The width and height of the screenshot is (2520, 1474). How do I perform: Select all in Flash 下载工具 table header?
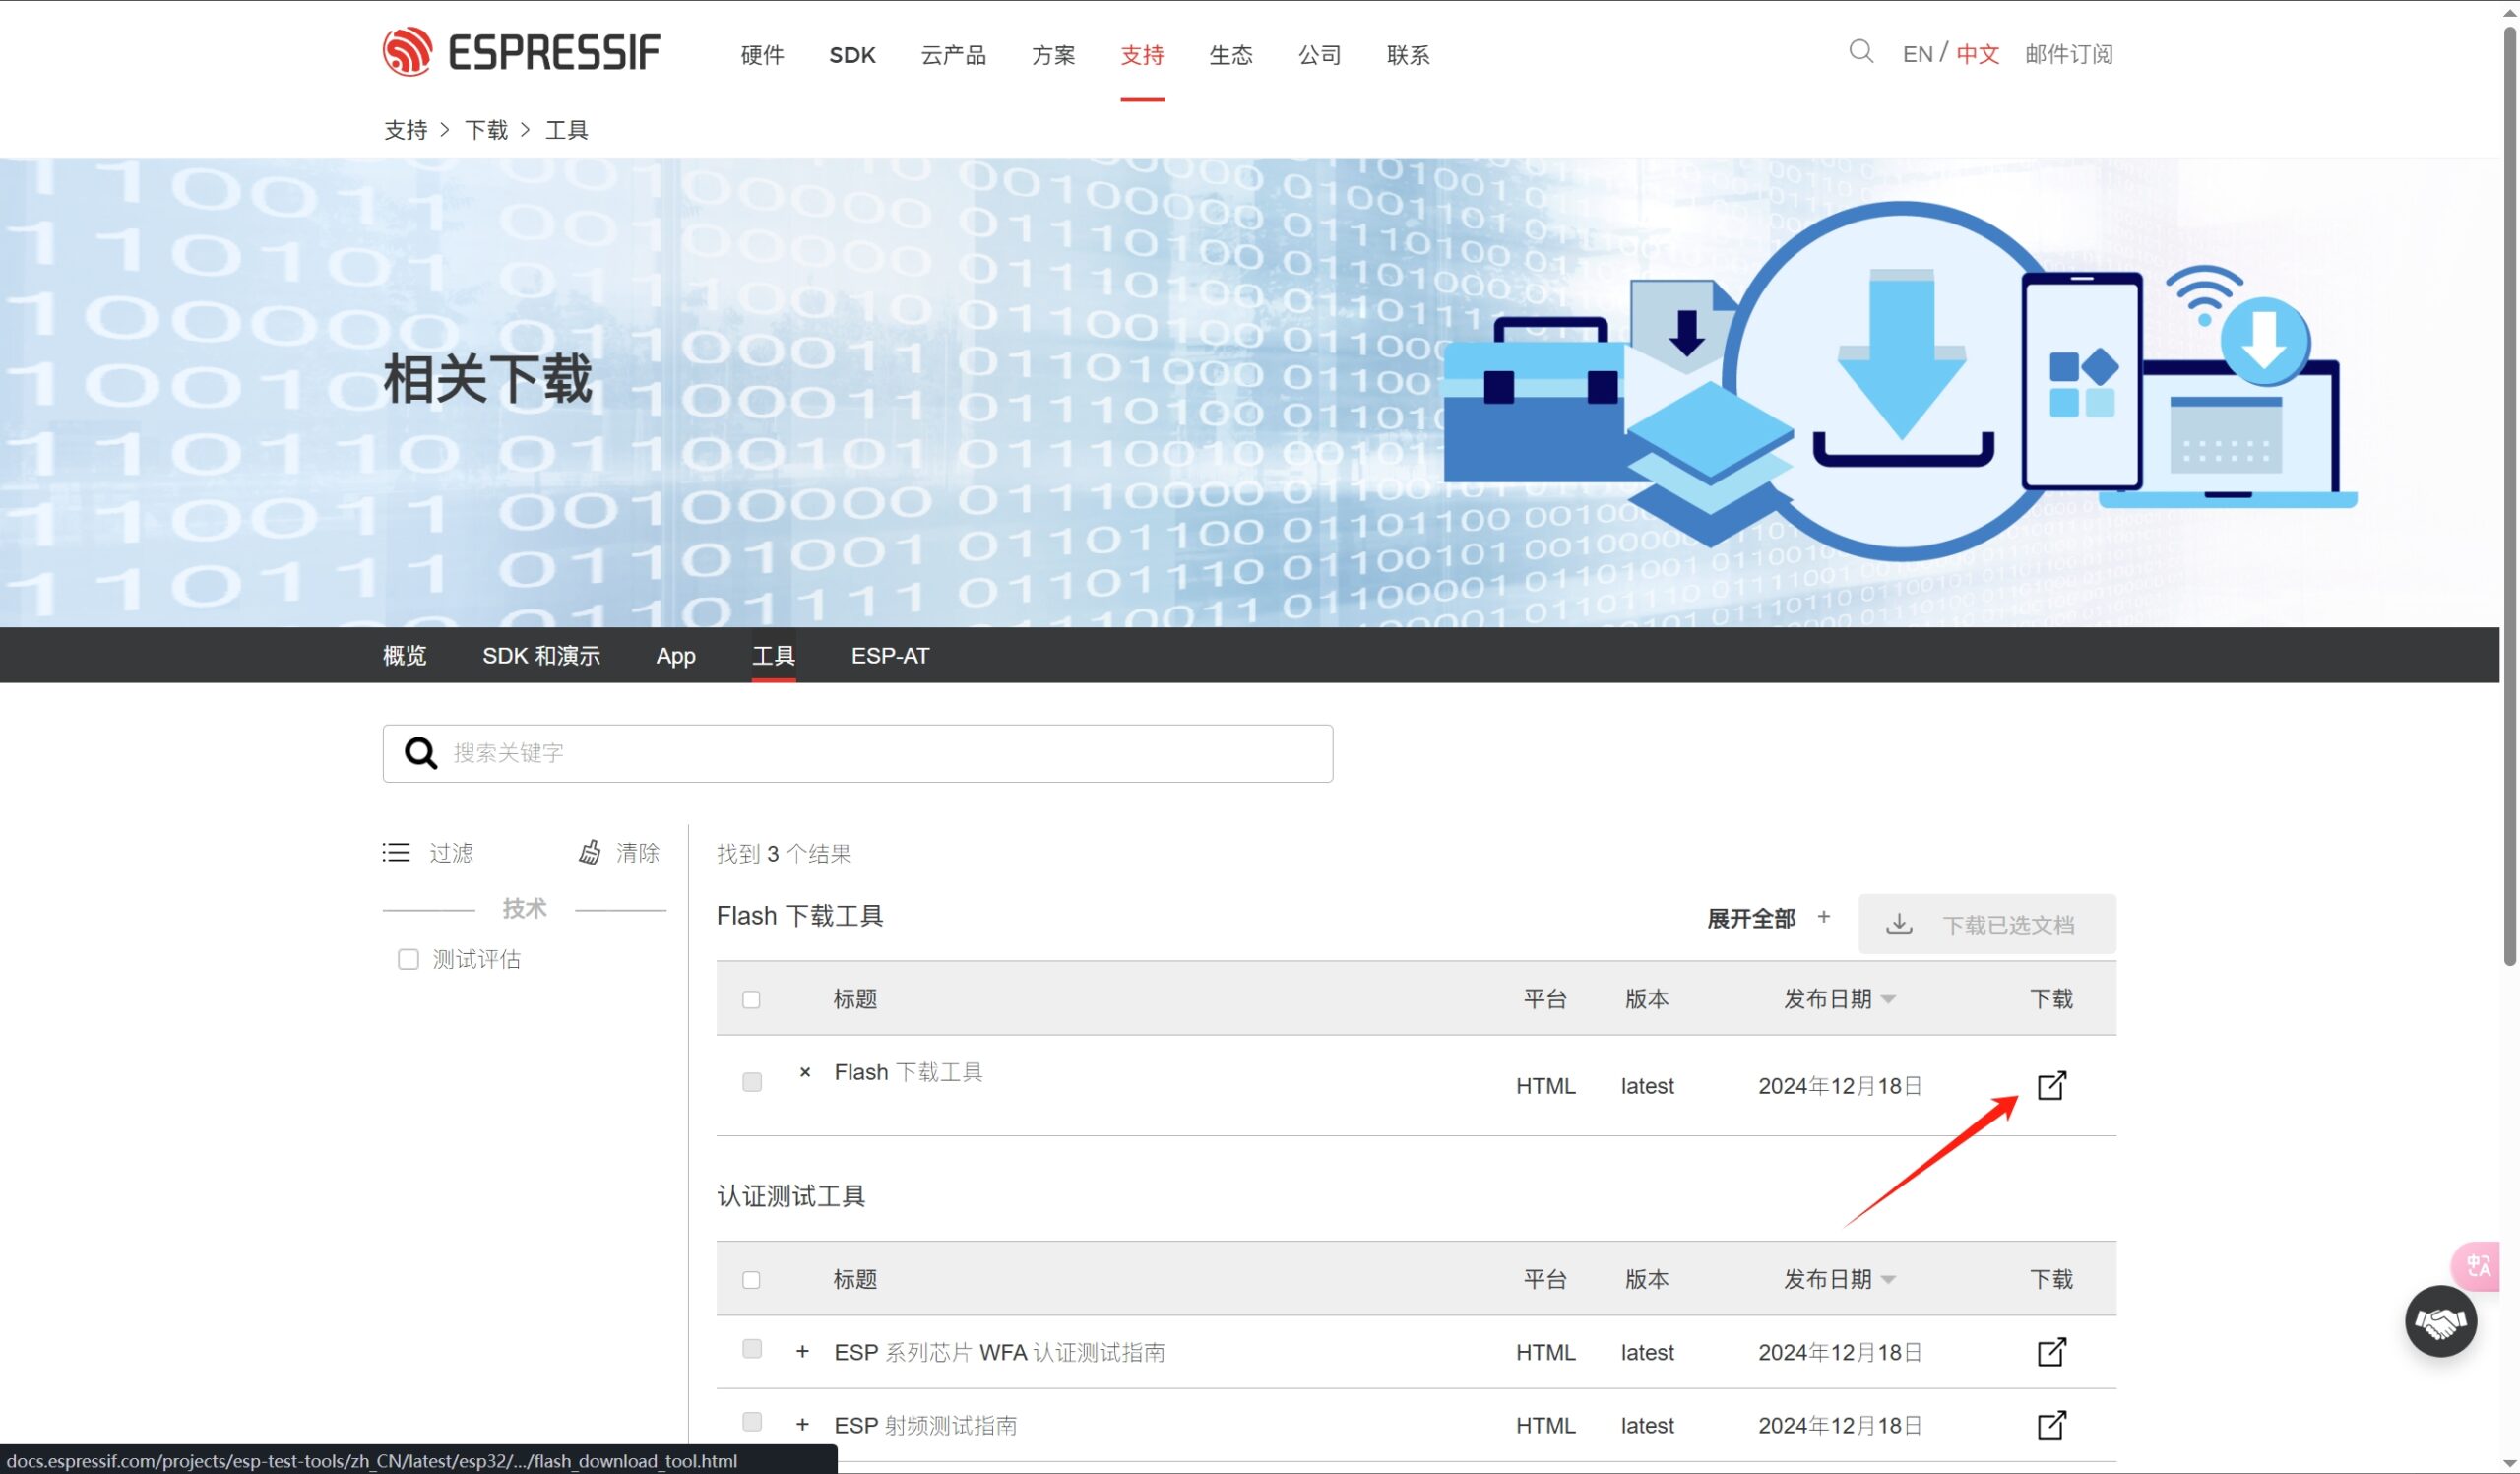coord(751,1000)
